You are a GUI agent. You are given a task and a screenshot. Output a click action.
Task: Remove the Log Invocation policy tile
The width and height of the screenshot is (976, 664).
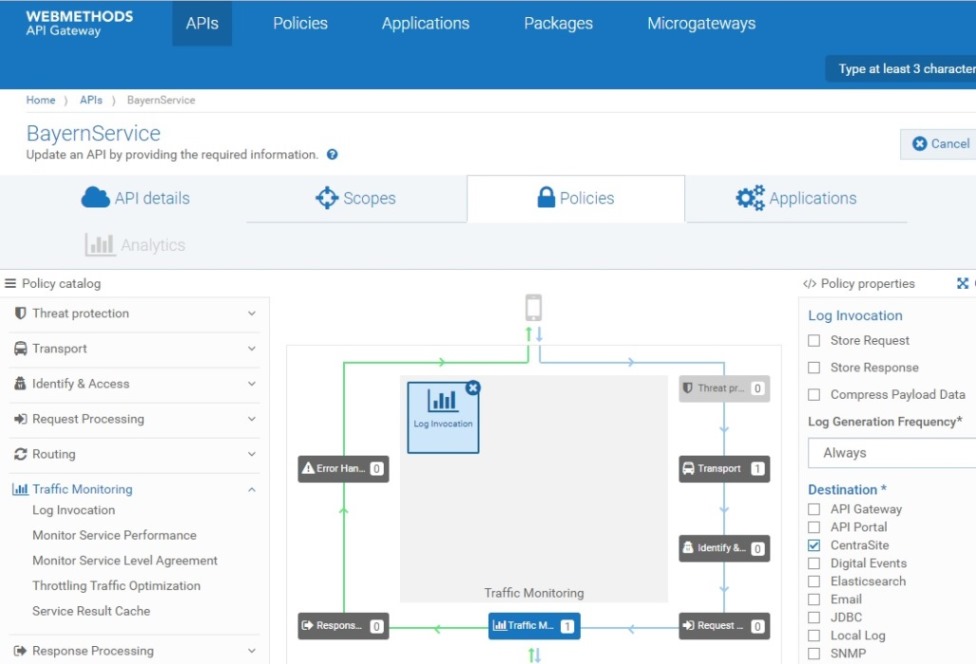click(473, 388)
